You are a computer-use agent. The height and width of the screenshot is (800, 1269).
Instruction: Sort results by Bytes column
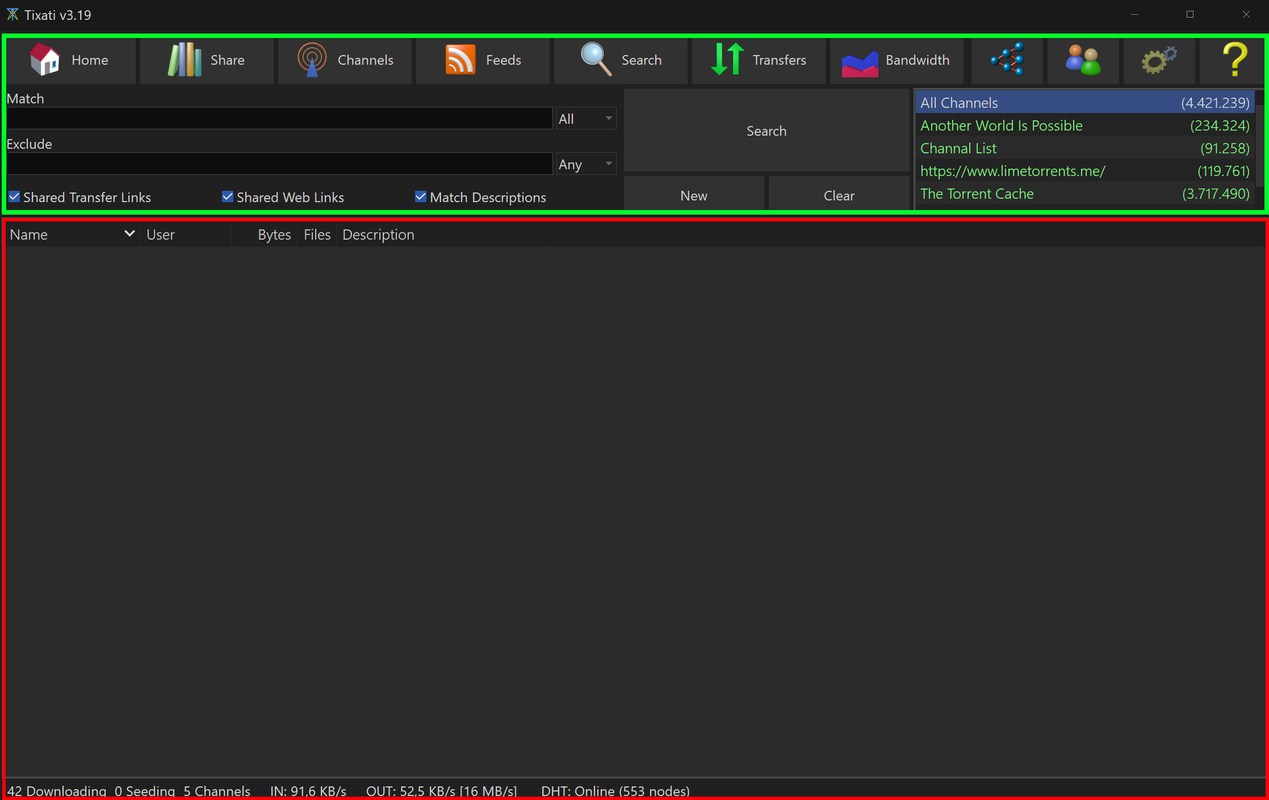coord(264,235)
